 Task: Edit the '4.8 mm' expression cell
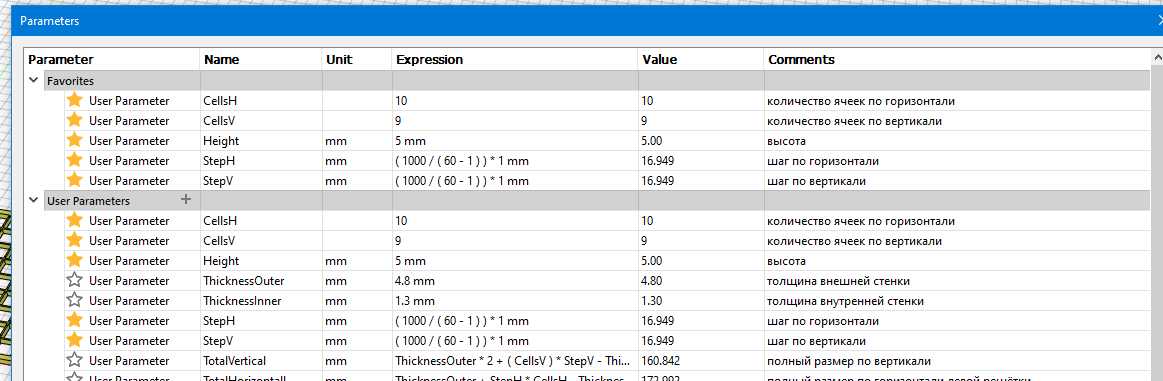(515, 281)
